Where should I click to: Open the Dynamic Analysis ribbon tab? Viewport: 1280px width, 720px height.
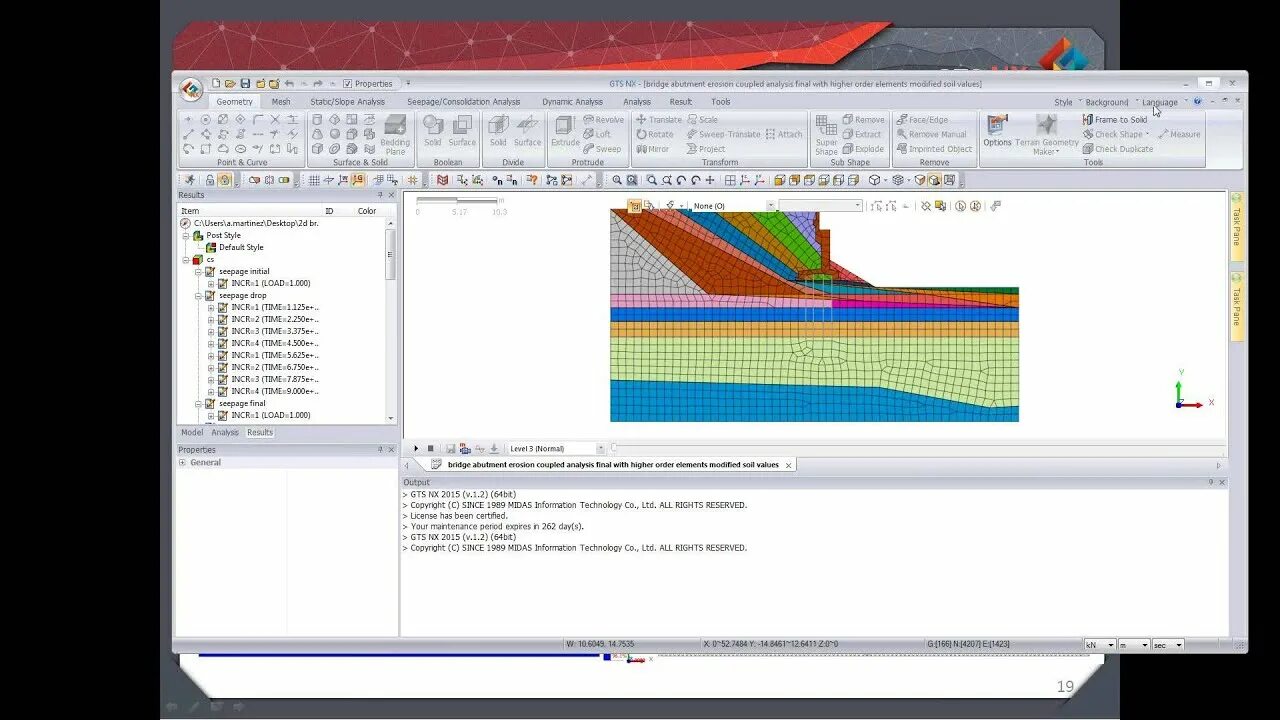[572, 102]
